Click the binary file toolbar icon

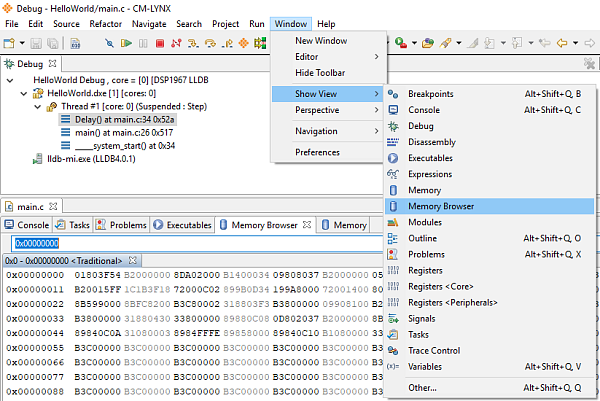coord(75,43)
